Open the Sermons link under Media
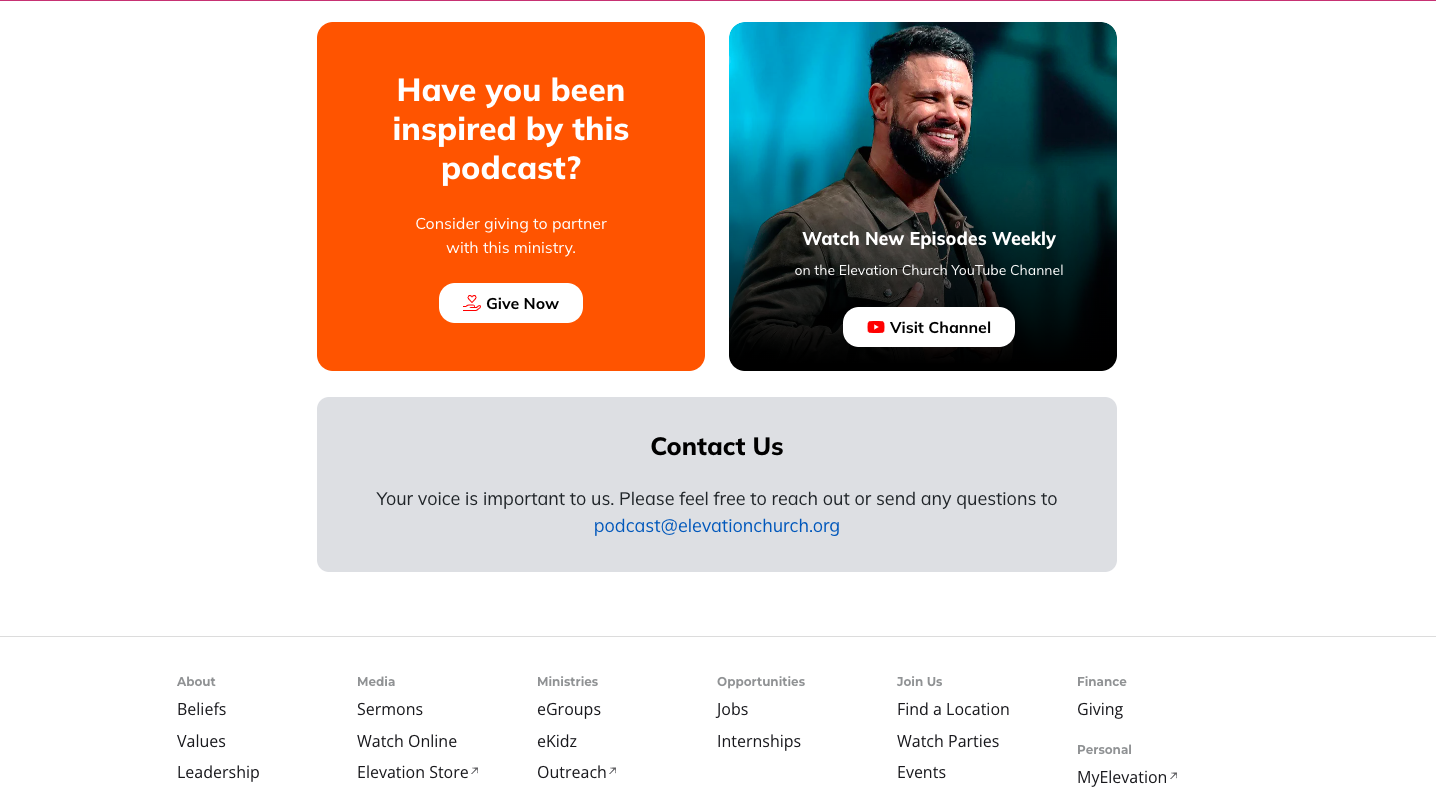1436x794 pixels. point(390,709)
